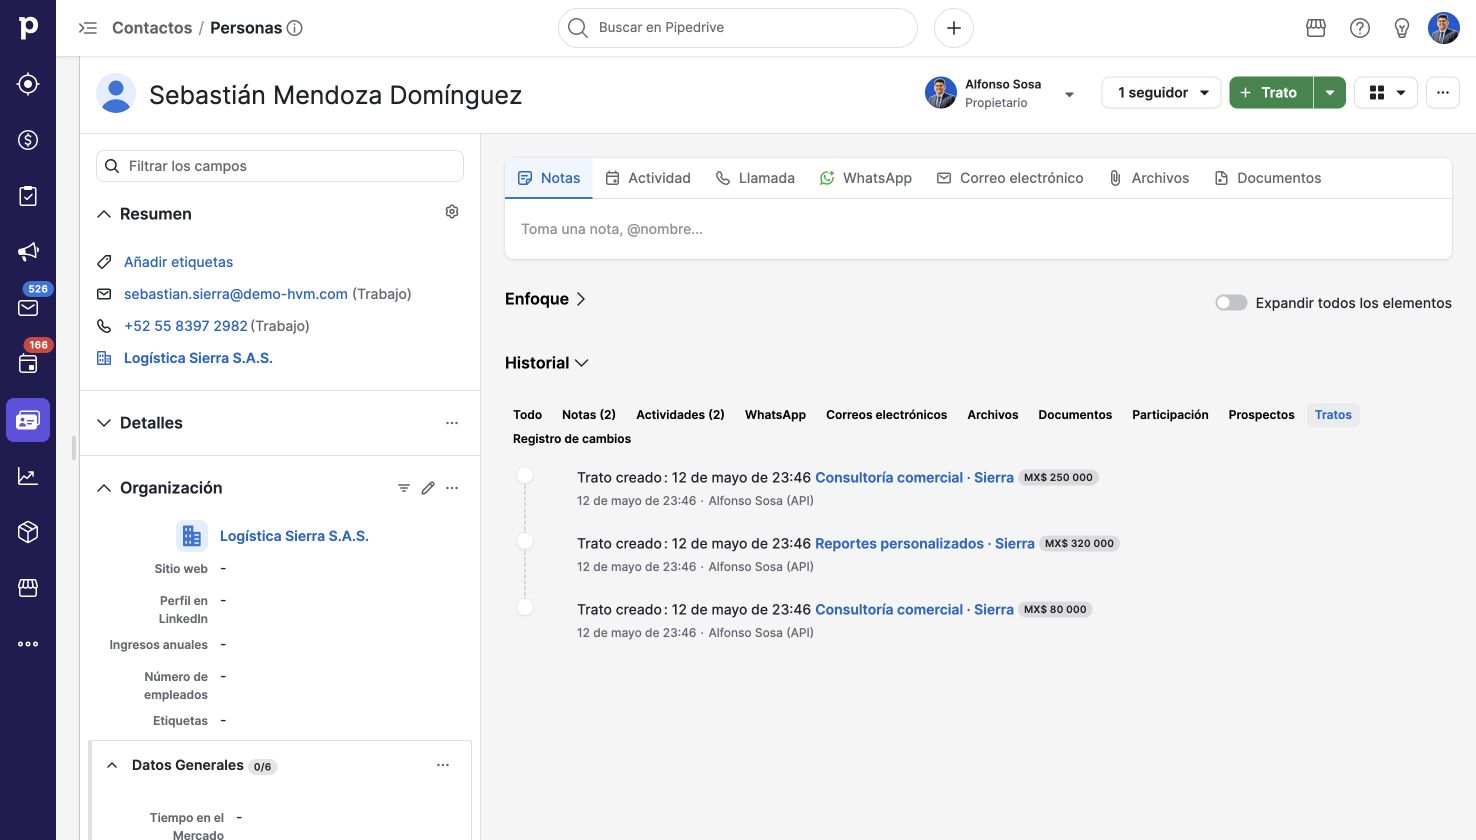This screenshot has width=1476, height=840.
Task: Open marketplace icon in top bar
Action: pos(1316,28)
